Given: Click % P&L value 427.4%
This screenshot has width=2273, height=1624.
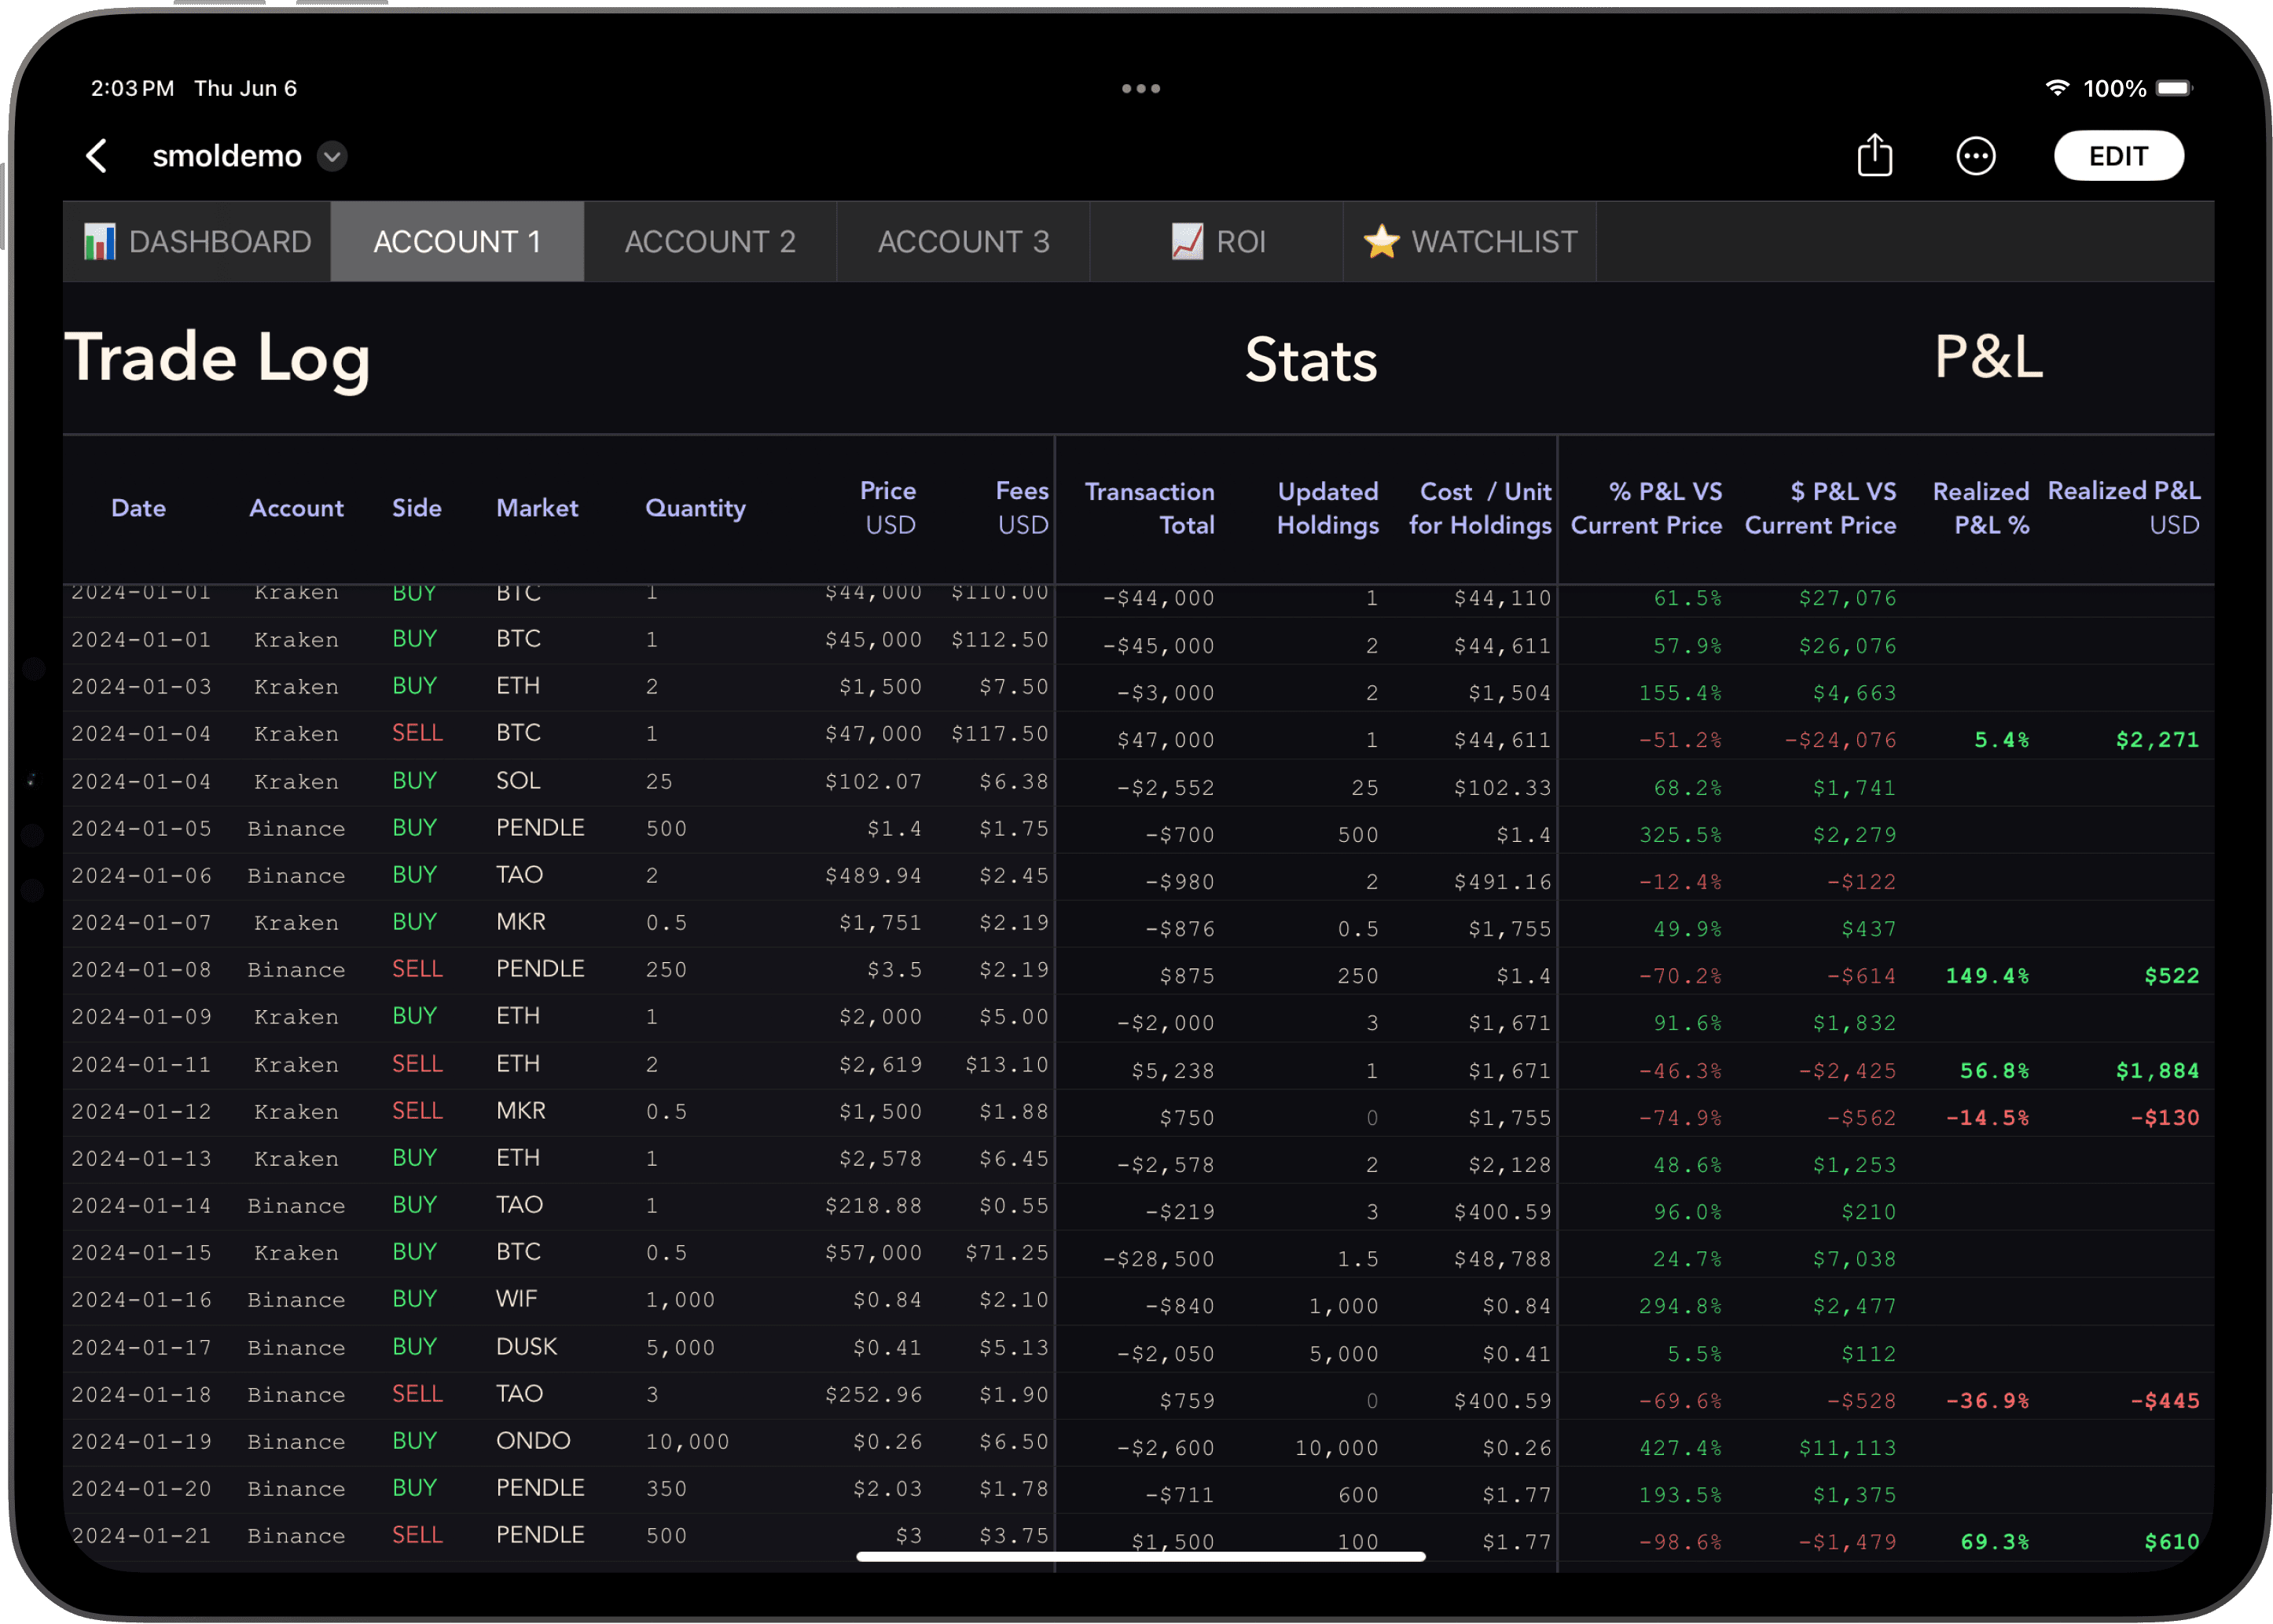Looking at the screenshot, I should coord(1680,1448).
